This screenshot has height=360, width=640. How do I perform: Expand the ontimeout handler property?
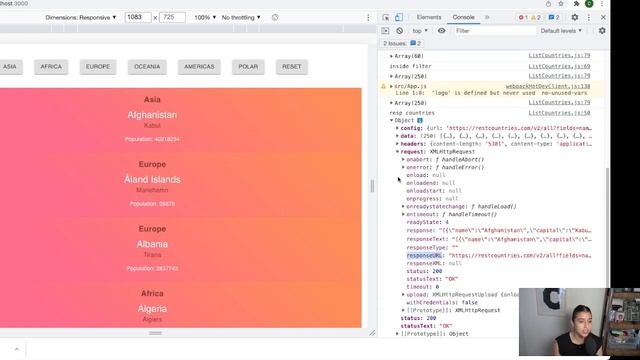(x=403, y=214)
